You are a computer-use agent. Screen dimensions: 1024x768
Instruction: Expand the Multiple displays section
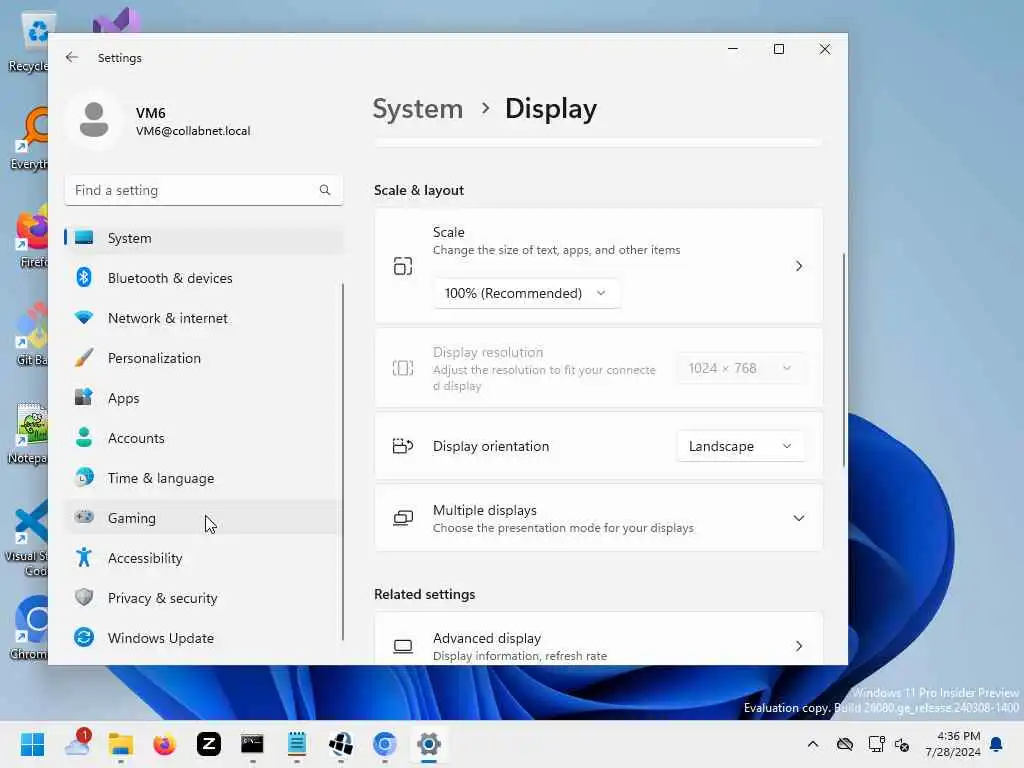(598, 519)
